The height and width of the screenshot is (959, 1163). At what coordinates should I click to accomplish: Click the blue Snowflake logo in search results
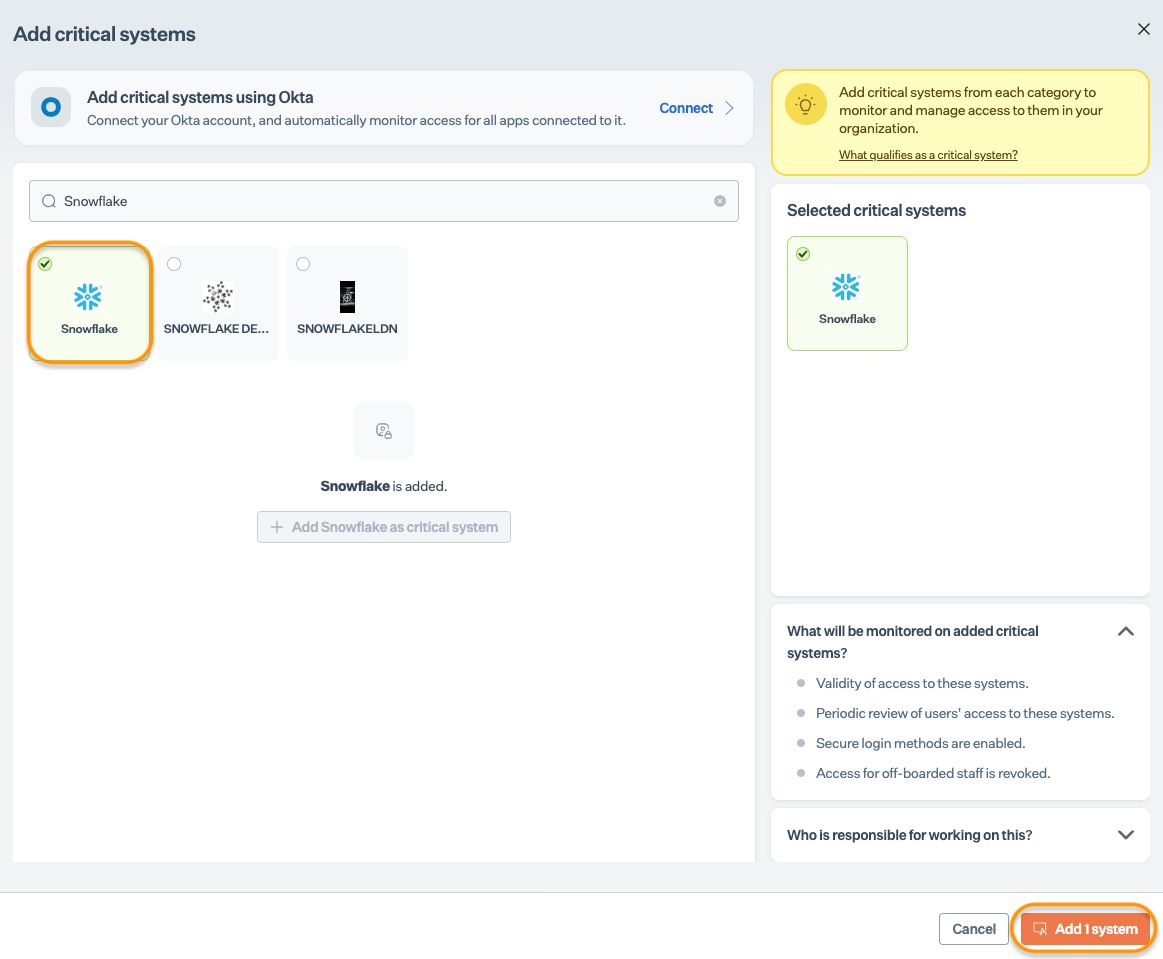tap(88, 297)
